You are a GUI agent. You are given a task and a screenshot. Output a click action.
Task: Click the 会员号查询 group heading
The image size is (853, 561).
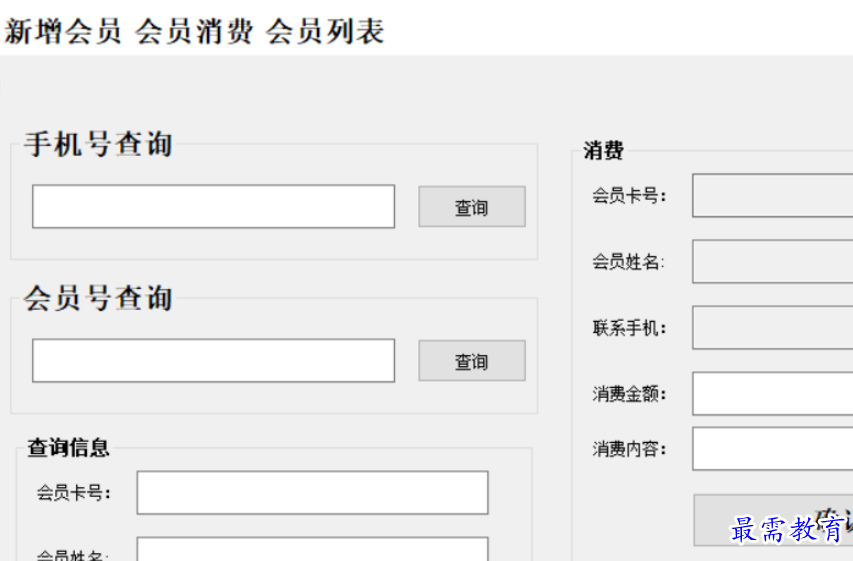pyautogui.click(x=98, y=298)
